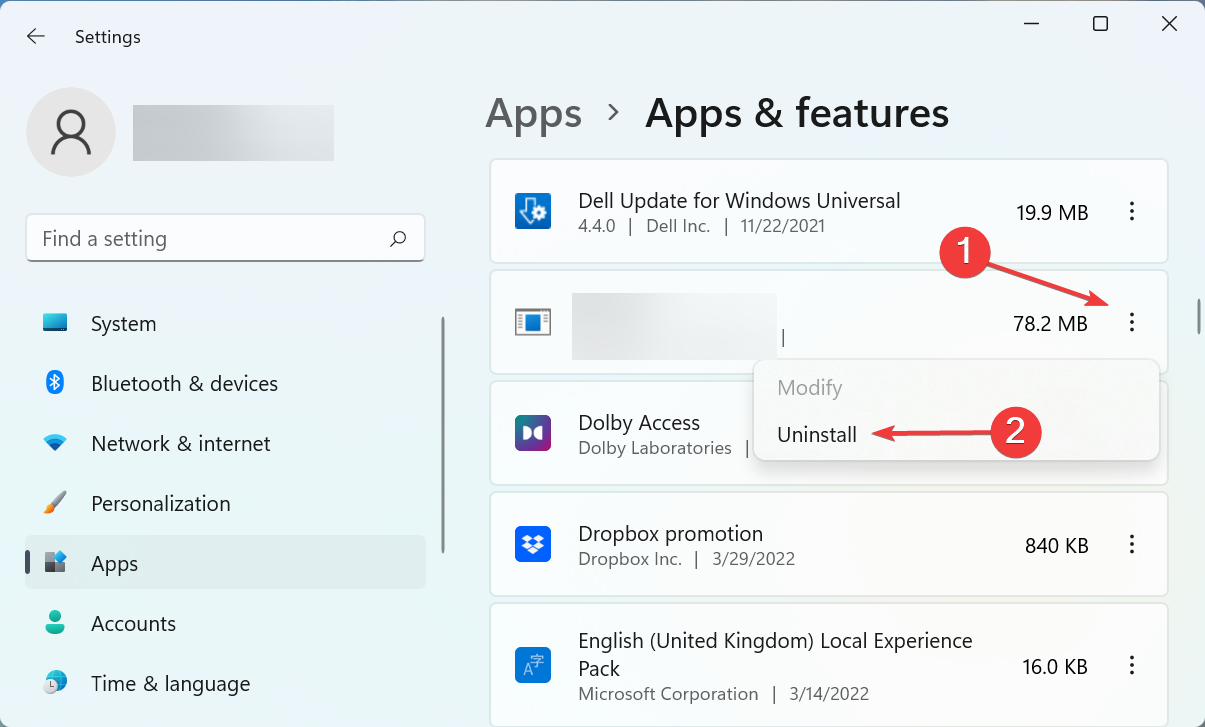Open System settings from the sidebar
This screenshot has height=727, width=1205.
(123, 323)
